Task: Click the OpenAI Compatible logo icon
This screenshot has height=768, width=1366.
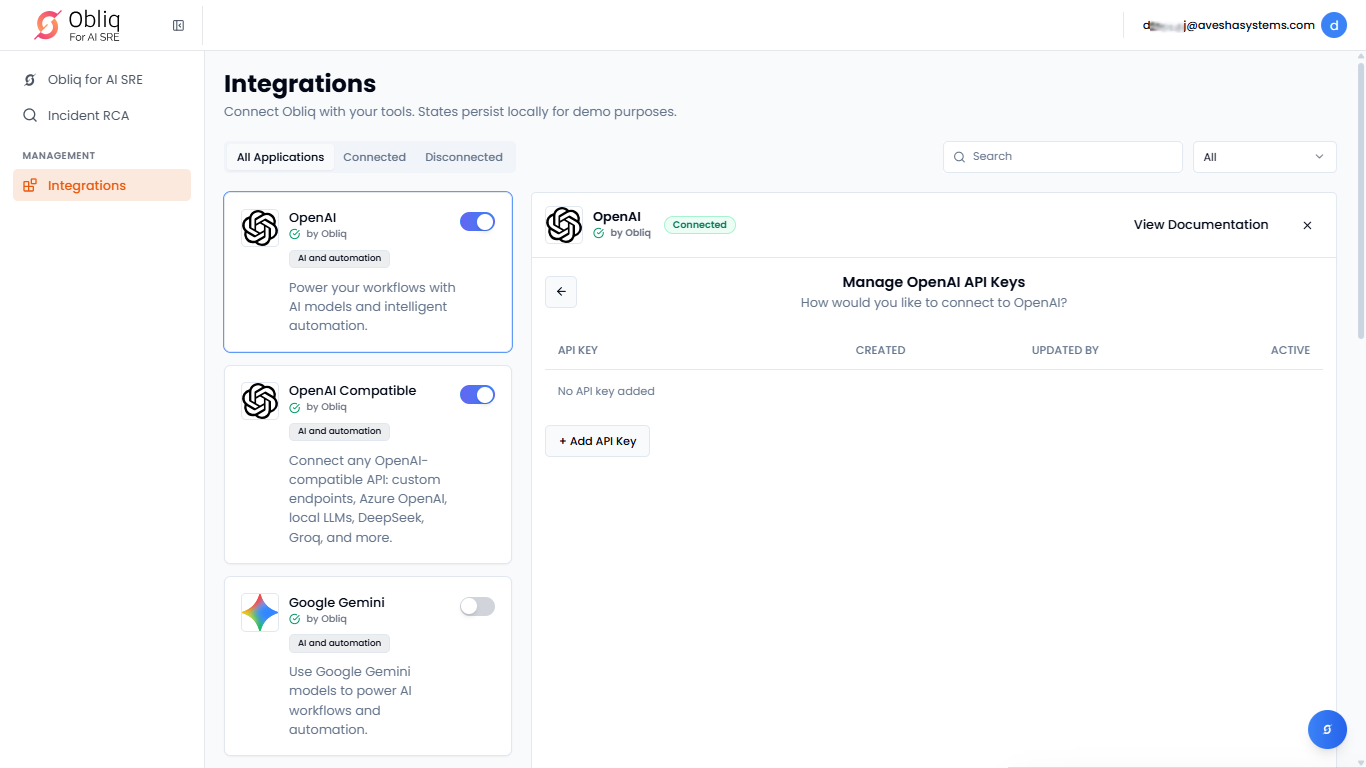Action: pos(260,401)
